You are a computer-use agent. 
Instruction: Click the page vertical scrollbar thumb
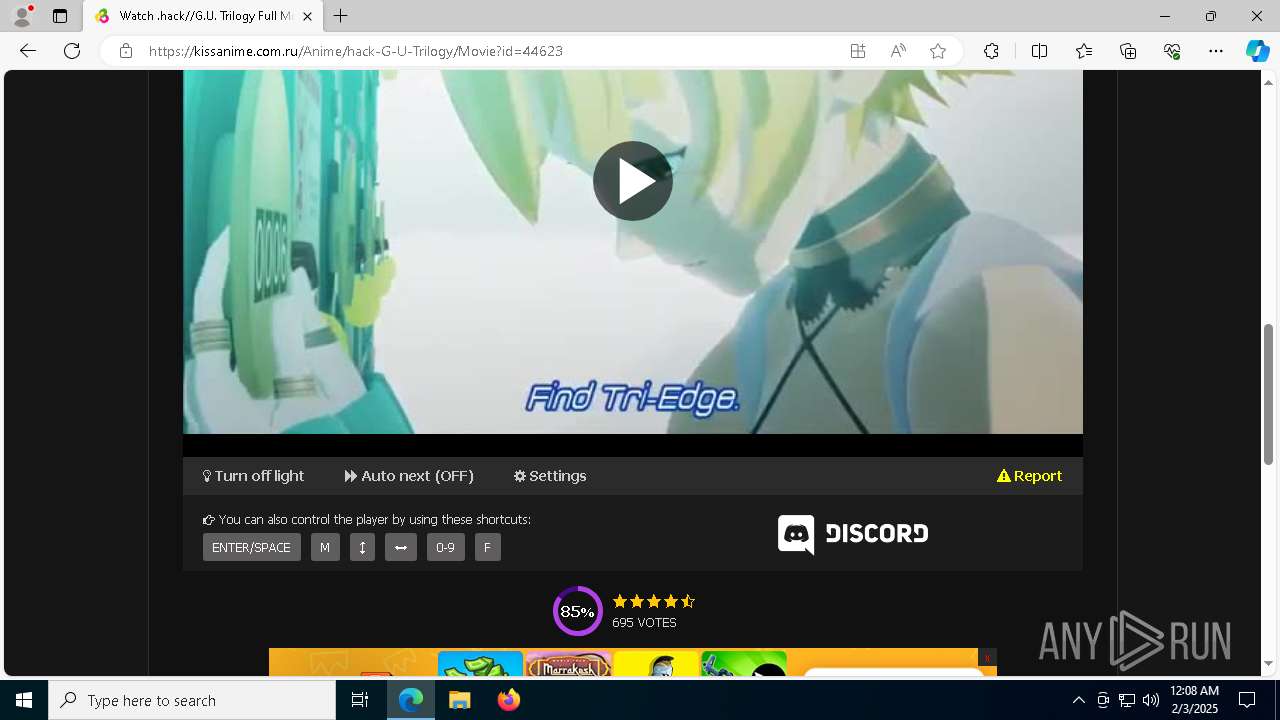pos(1269,395)
